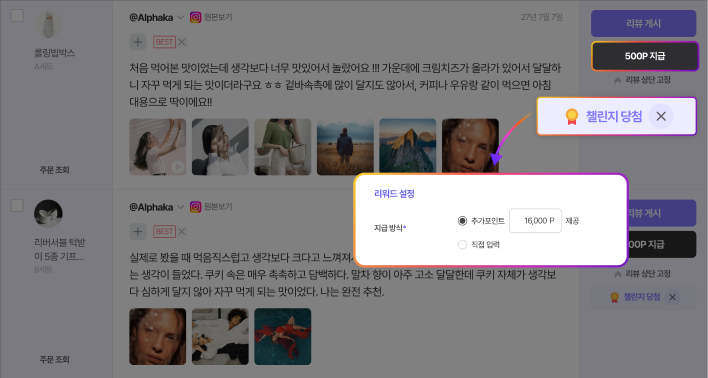Viewport: 708px width, 378px height.
Task: Click the B세트 option text
Action: 43,270
